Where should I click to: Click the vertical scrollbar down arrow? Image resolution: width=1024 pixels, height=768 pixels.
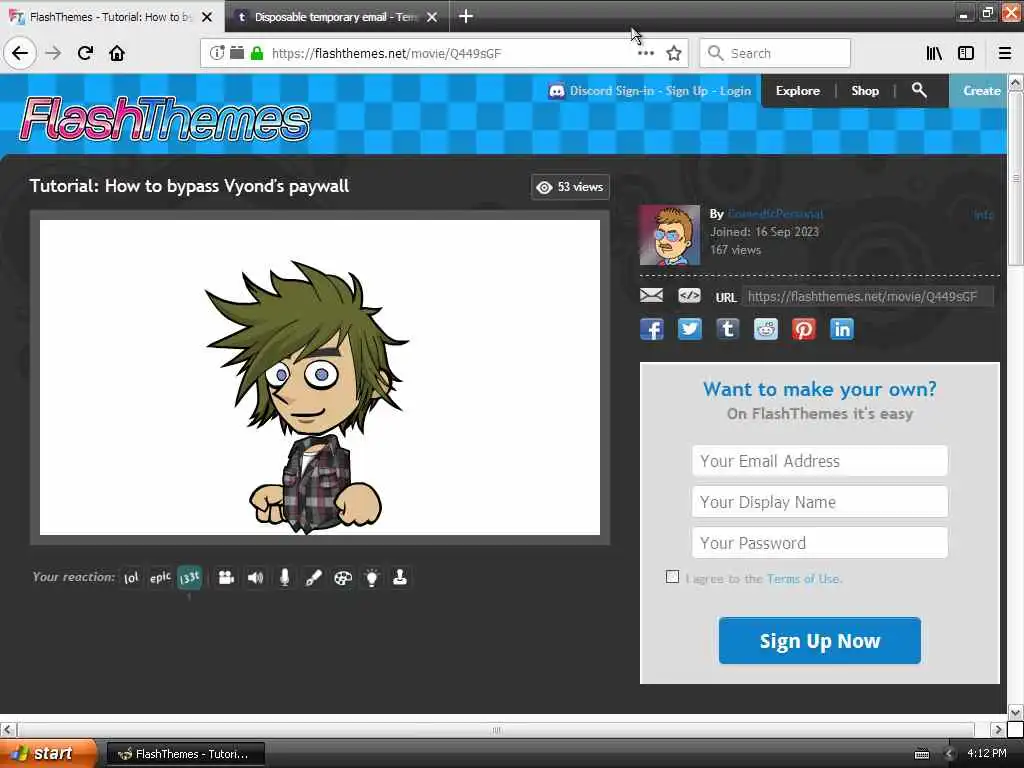(x=1015, y=711)
